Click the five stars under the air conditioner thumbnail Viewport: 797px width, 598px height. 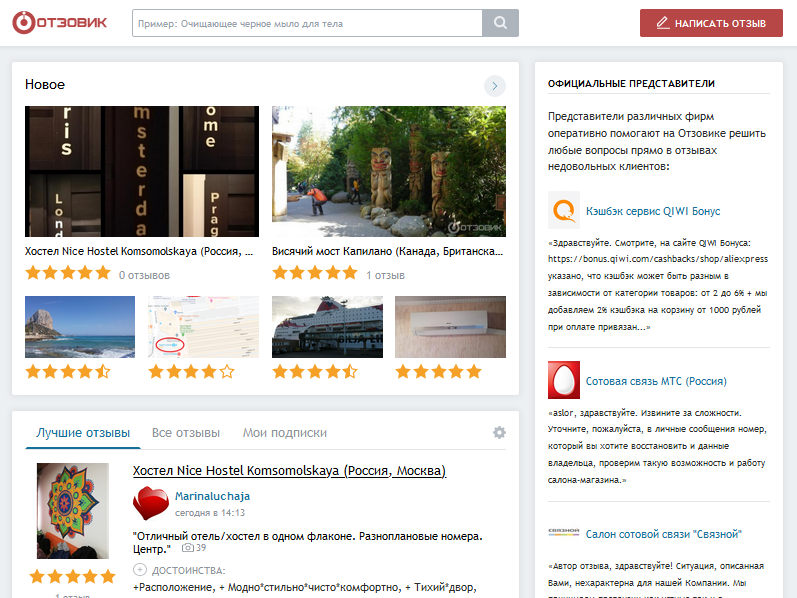[439, 372]
